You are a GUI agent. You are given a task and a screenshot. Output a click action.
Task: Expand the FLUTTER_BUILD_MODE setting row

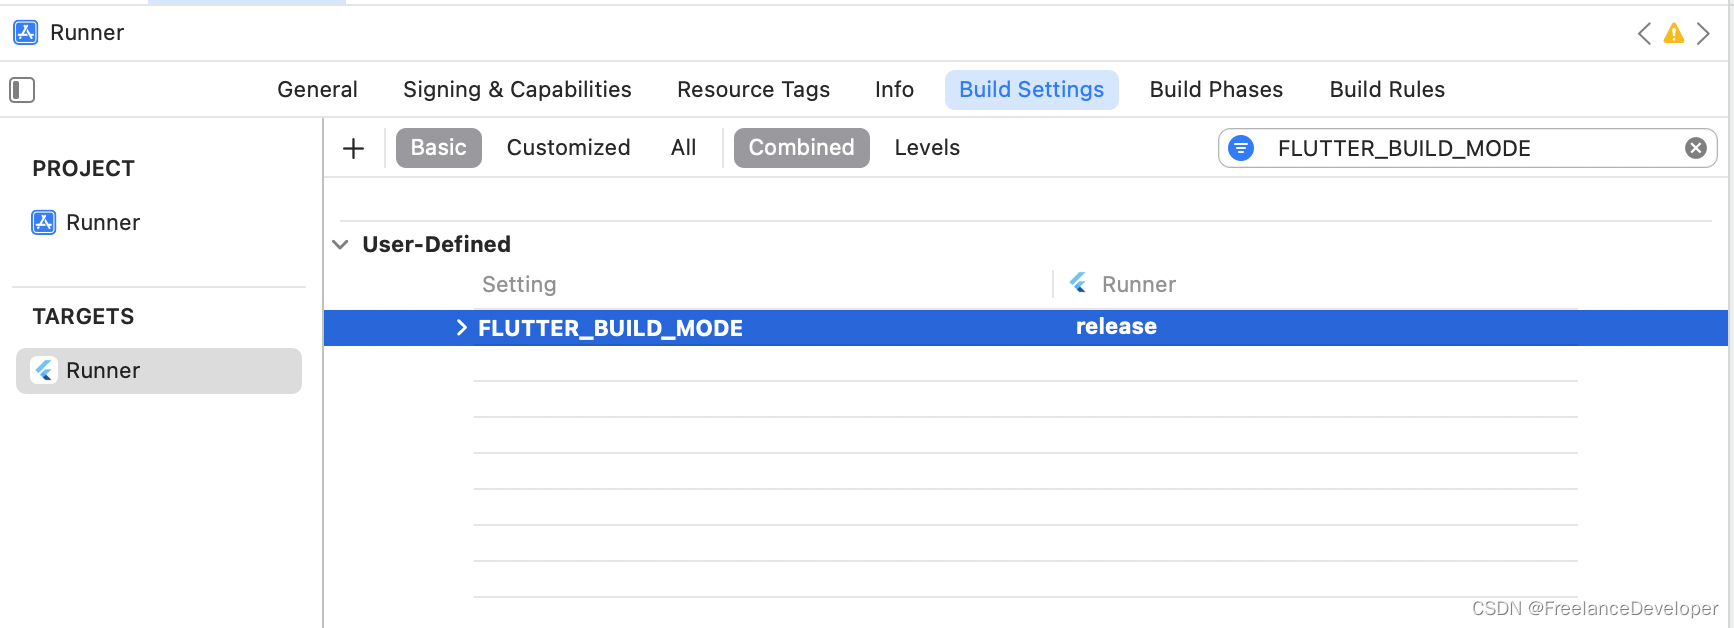(x=461, y=328)
